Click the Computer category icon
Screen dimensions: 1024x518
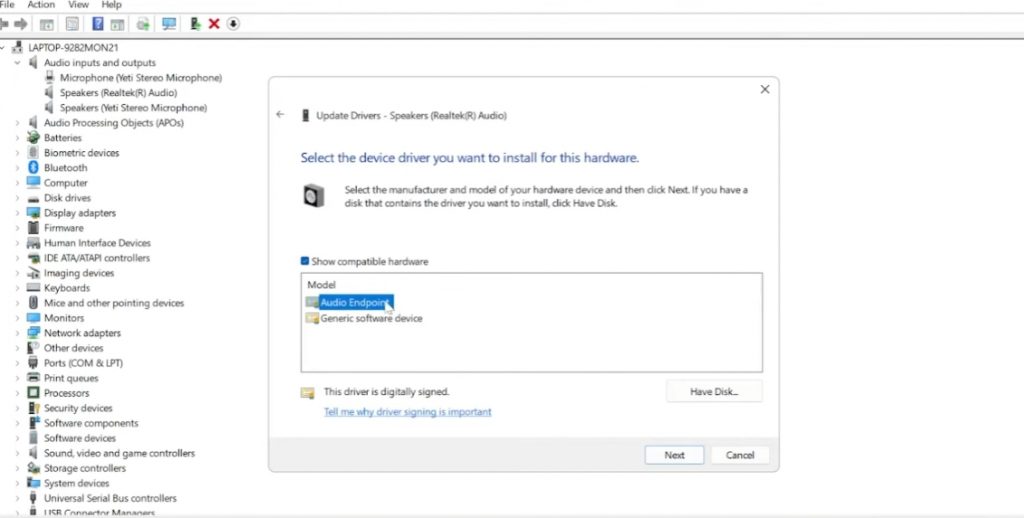pos(33,183)
